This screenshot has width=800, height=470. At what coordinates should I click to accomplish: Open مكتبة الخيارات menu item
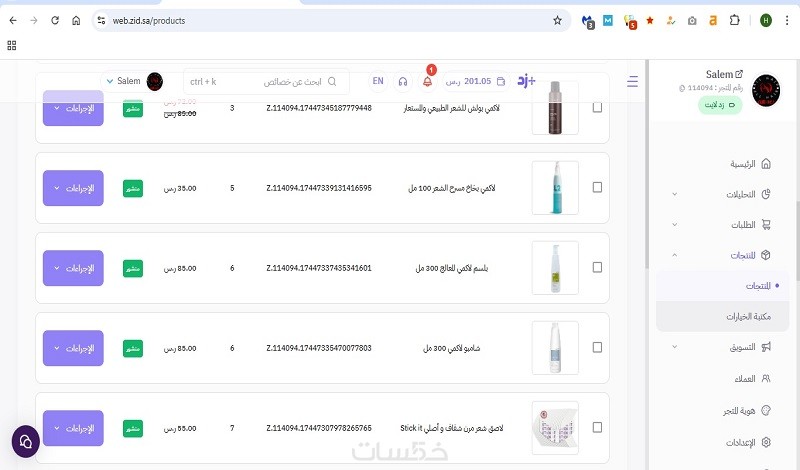[722, 316]
